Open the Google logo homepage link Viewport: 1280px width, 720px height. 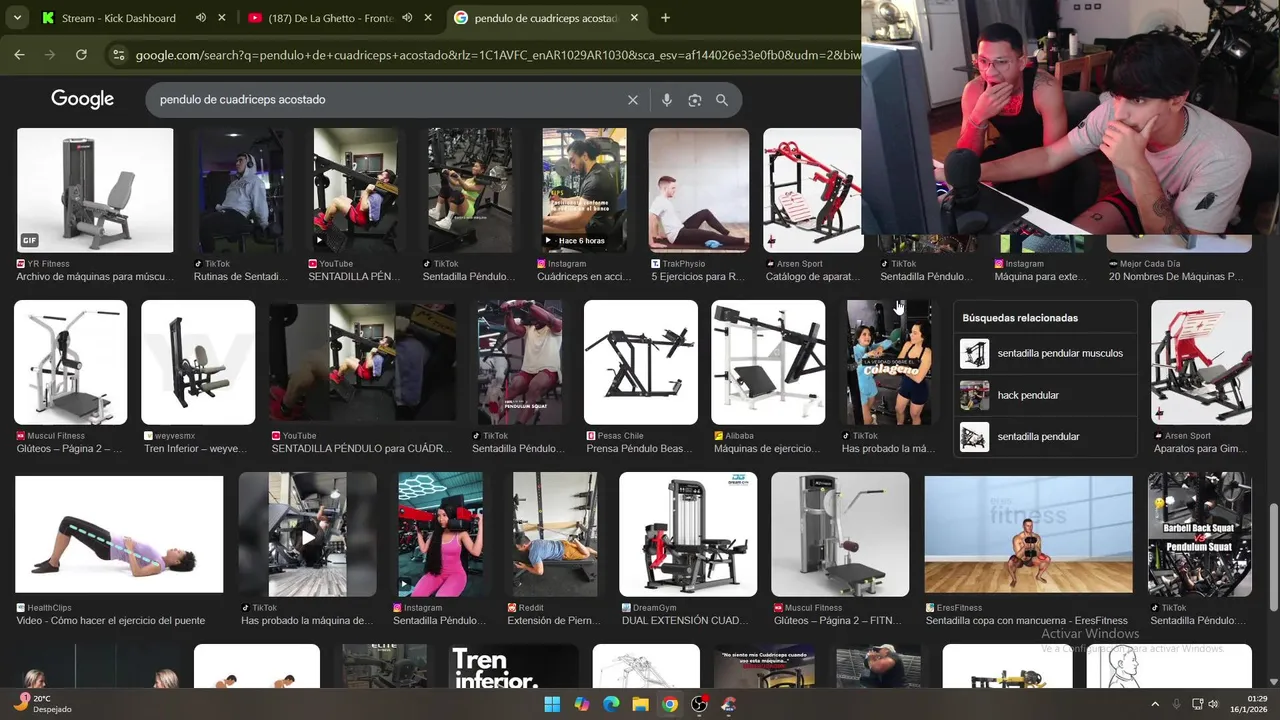pyautogui.click(x=82, y=99)
